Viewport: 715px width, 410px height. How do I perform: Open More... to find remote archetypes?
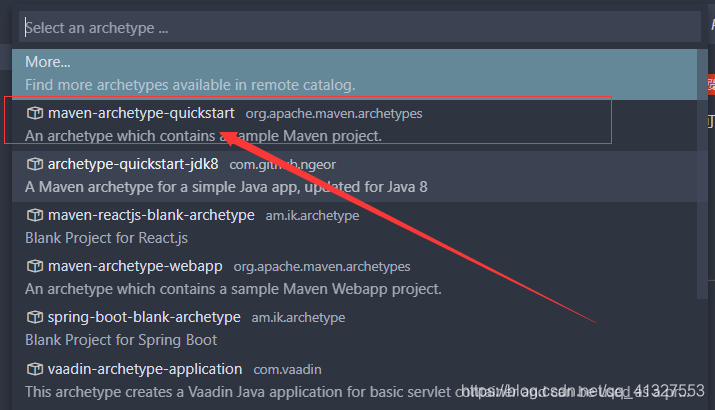click(x=354, y=74)
